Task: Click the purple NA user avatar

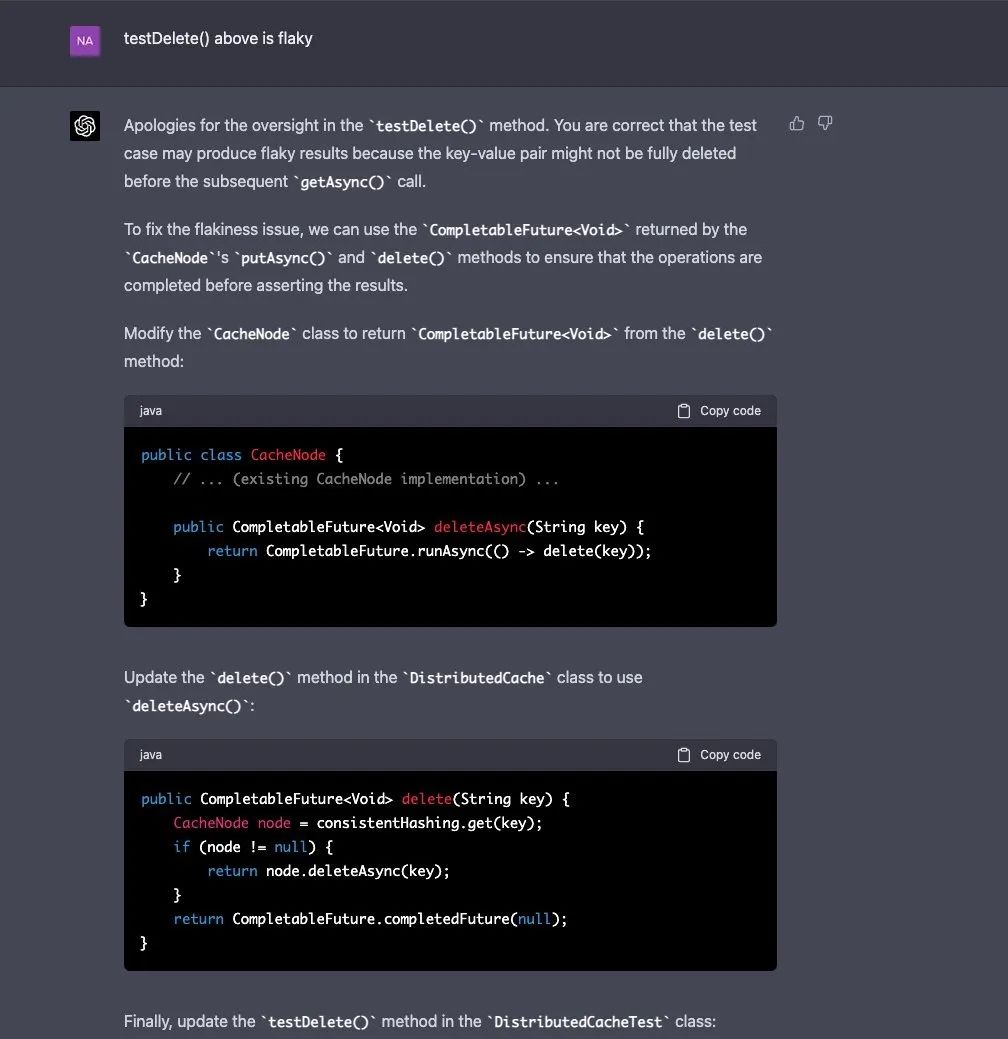Action: coord(85,41)
